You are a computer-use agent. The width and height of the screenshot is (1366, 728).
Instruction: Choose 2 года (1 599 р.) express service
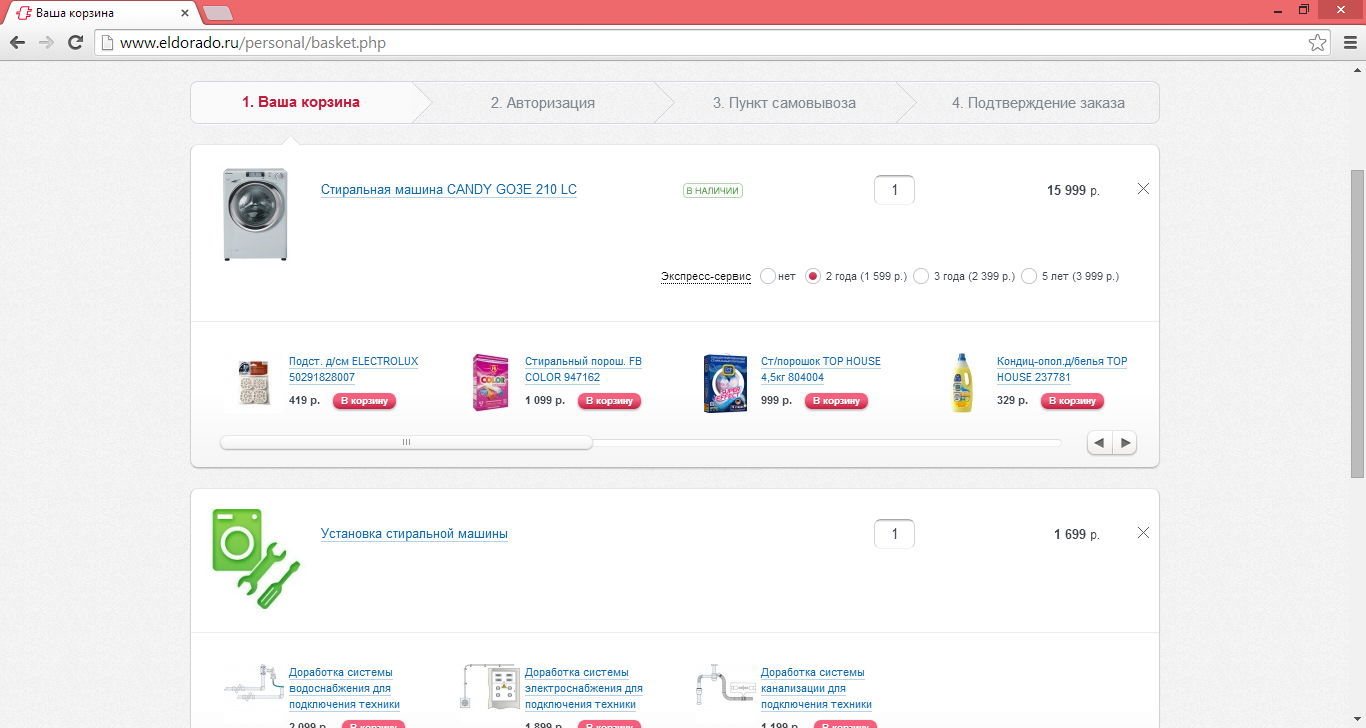point(813,276)
